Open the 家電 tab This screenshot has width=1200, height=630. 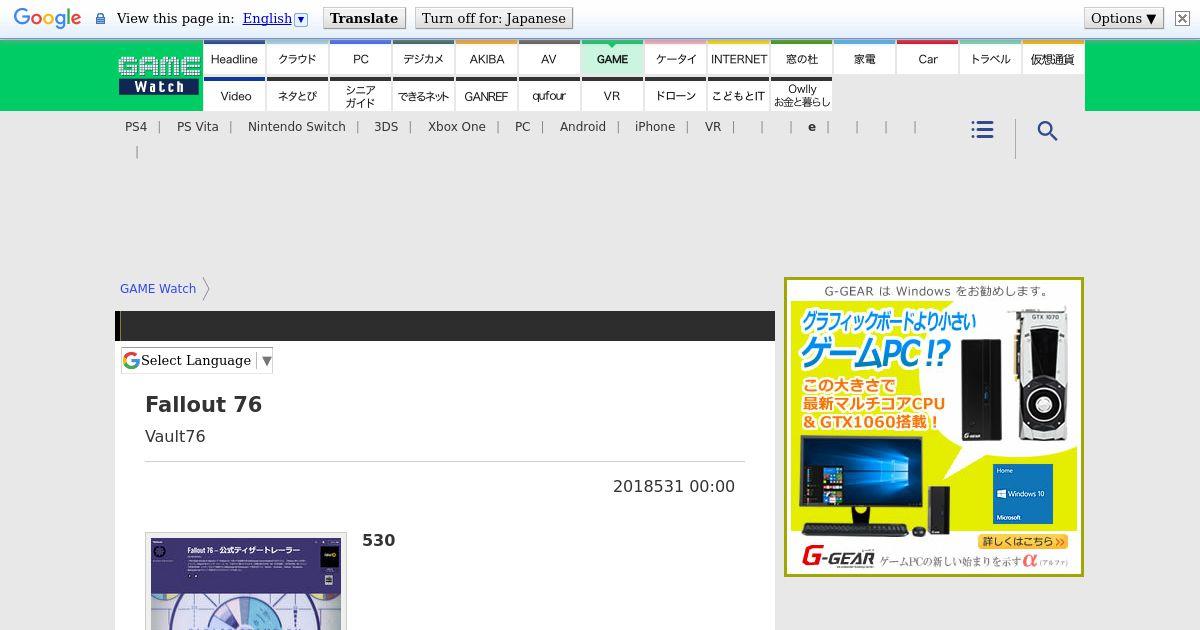point(864,58)
